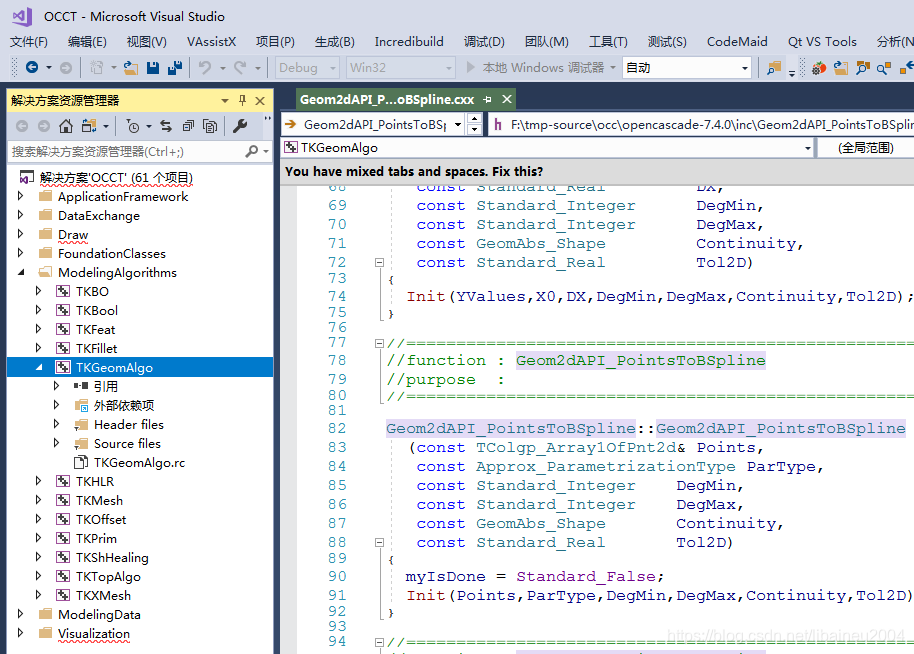Expand the DataExchange folder
914x654 pixels.
point(21,215)
